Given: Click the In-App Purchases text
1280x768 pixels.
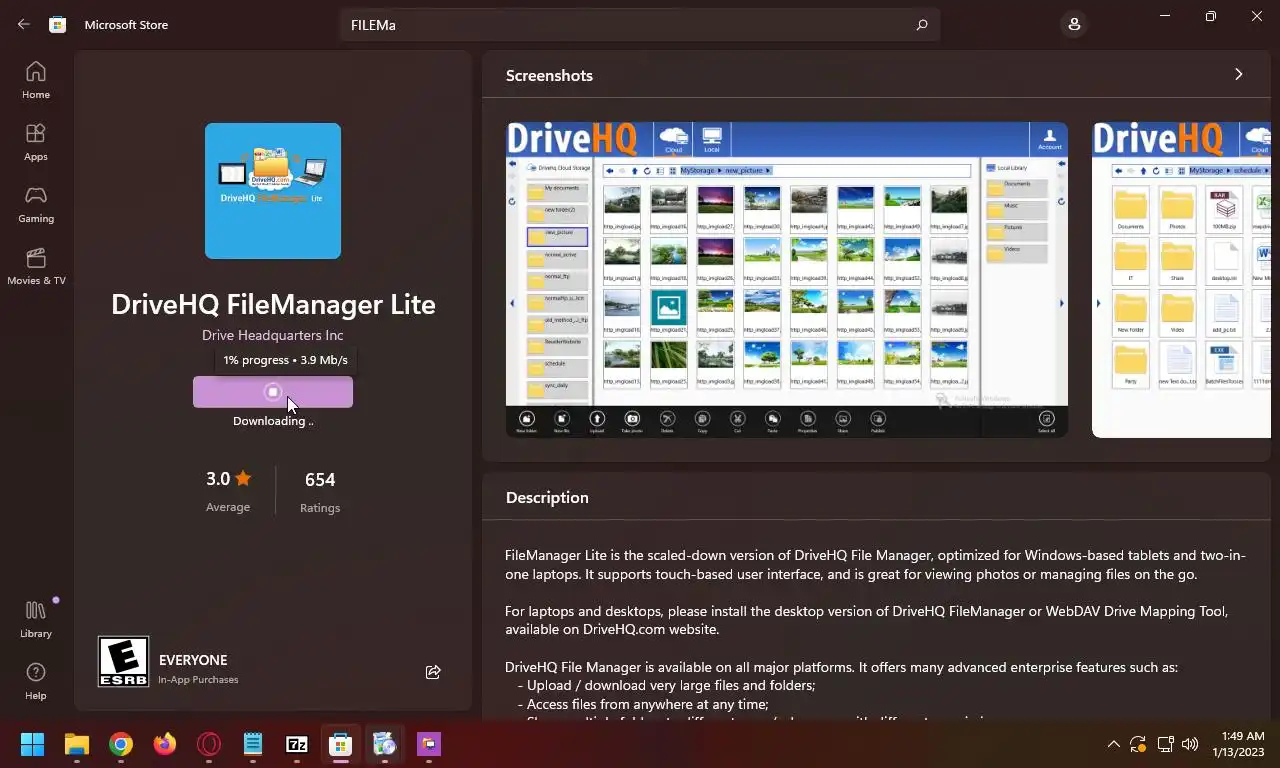Looking at the screenshot, I should pos(198,680).
